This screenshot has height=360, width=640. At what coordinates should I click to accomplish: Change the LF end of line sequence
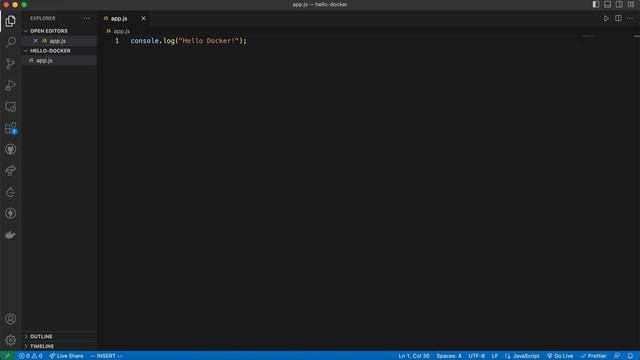pos(495,356)
